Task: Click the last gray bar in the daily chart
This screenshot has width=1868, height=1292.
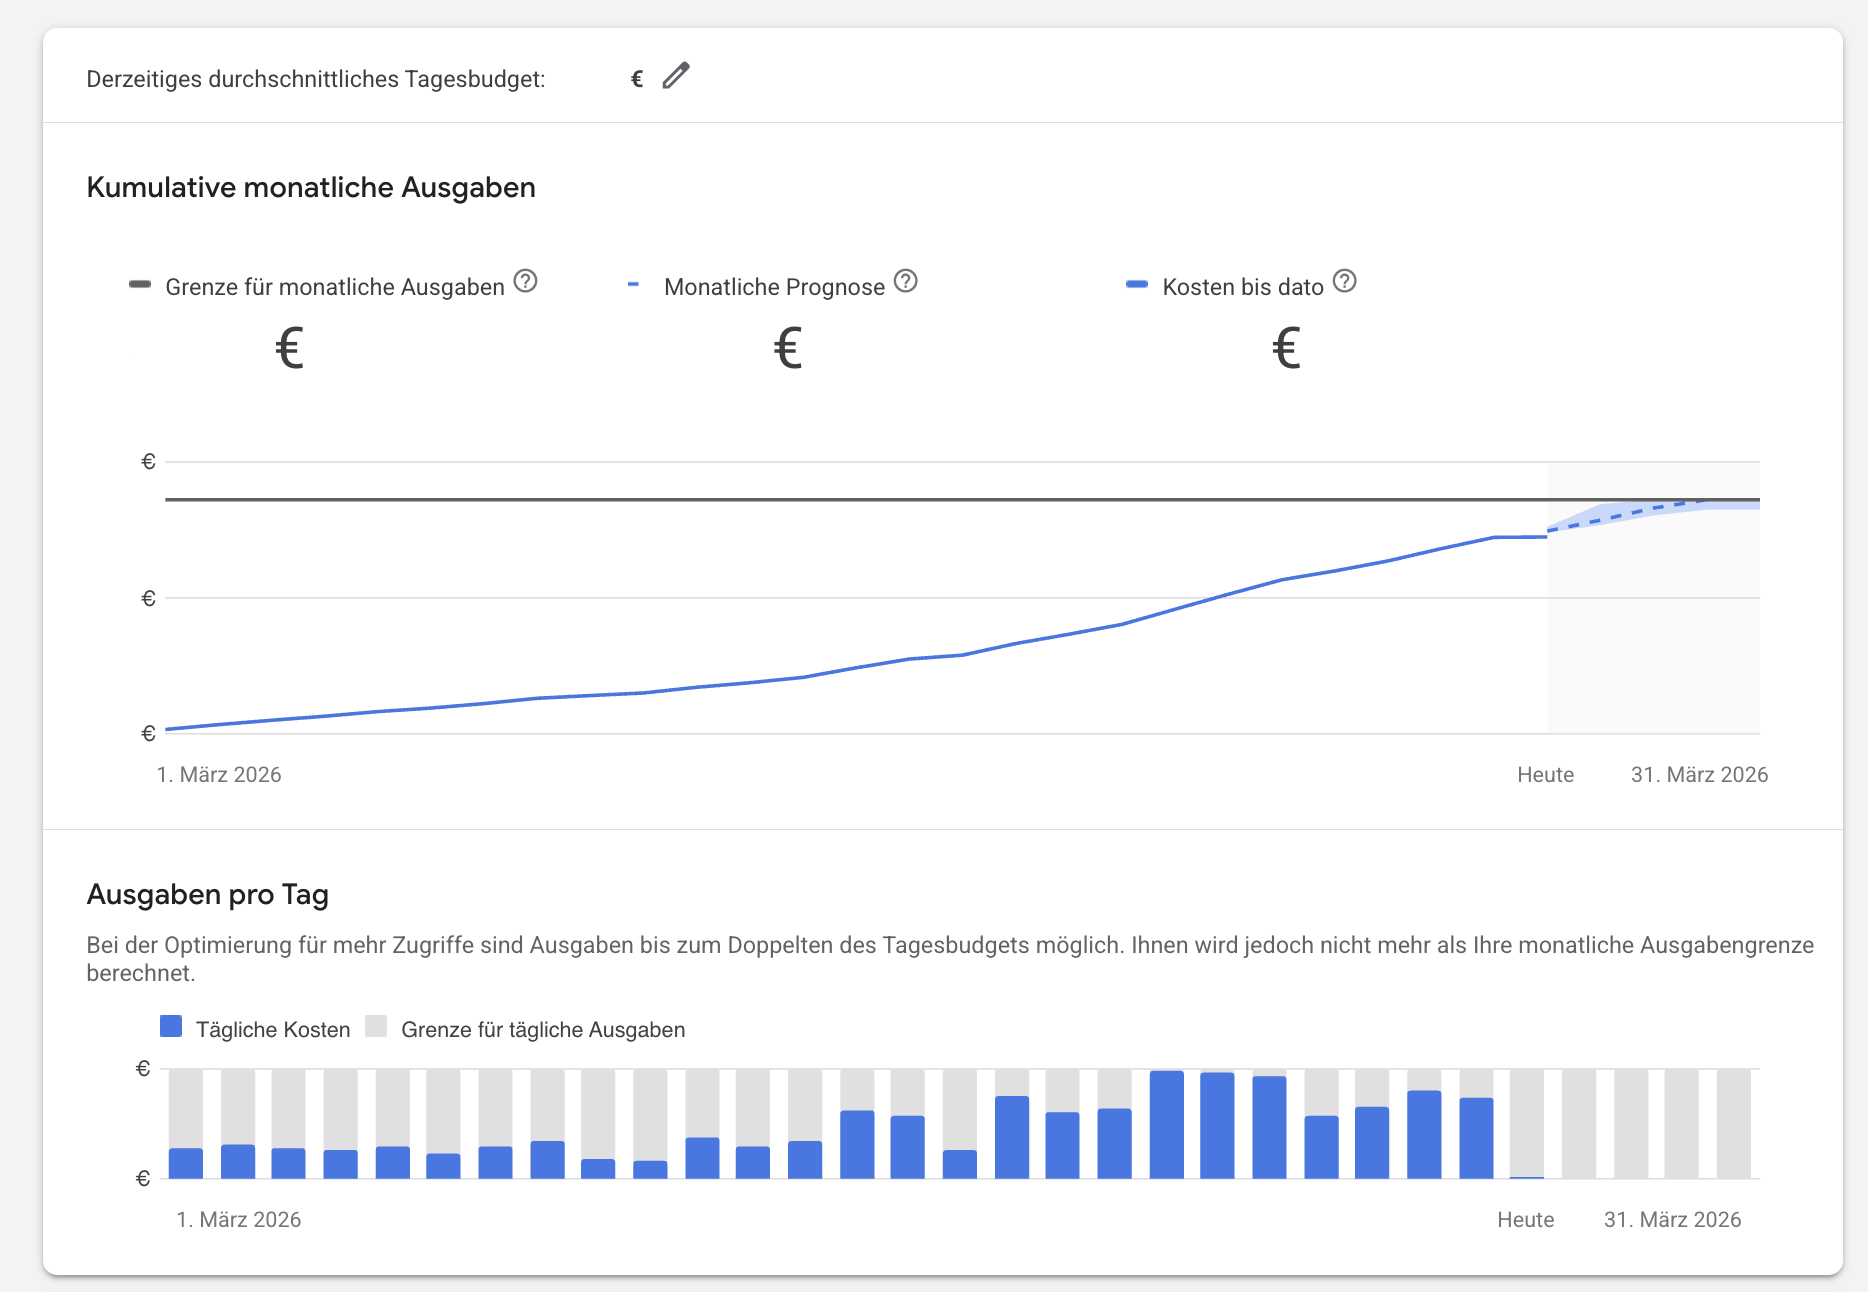Action: (x=1733, y=1123)
